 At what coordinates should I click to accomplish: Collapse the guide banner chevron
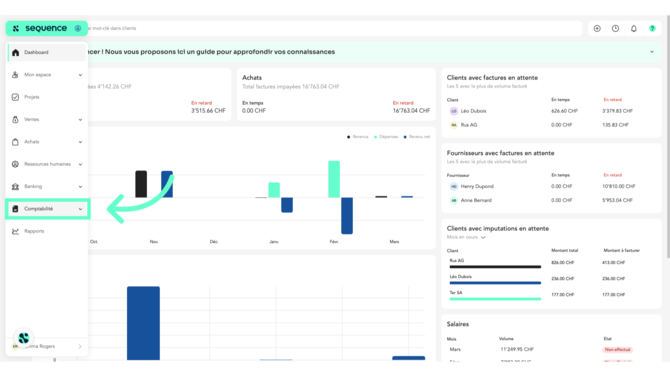[x=652, y=52]
